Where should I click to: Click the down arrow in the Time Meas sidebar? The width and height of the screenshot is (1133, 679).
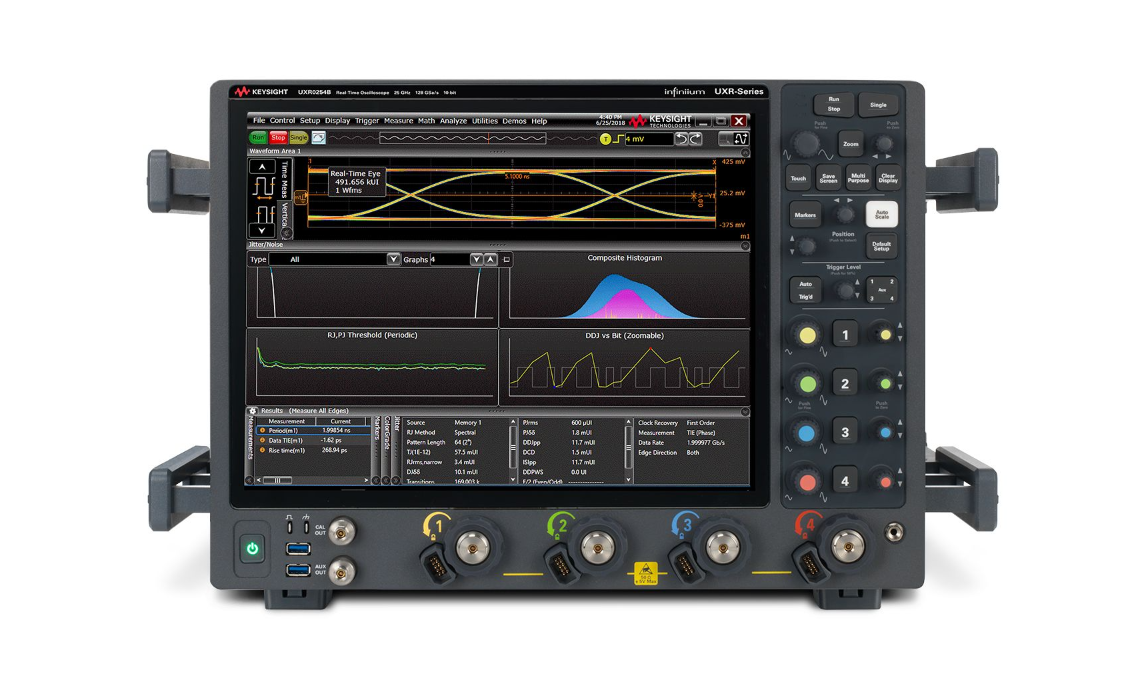point(262,230)
